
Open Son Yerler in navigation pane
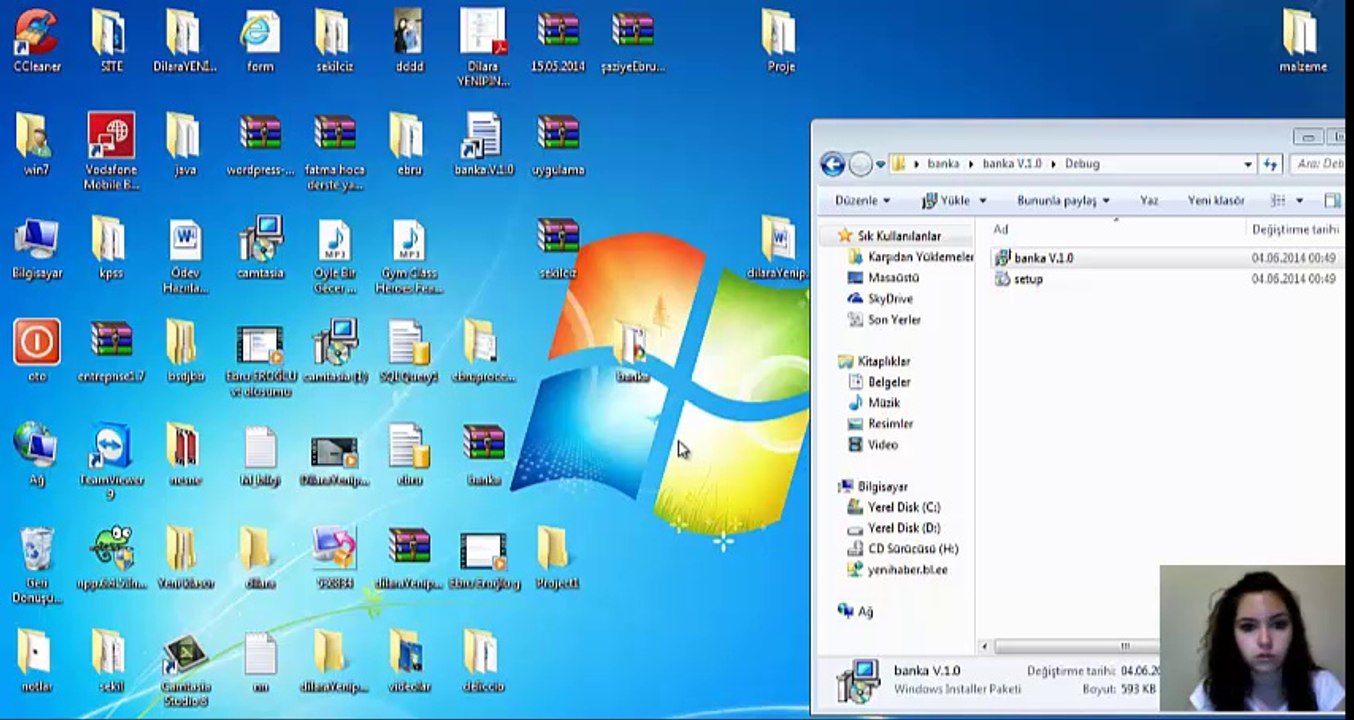point(894,320)
